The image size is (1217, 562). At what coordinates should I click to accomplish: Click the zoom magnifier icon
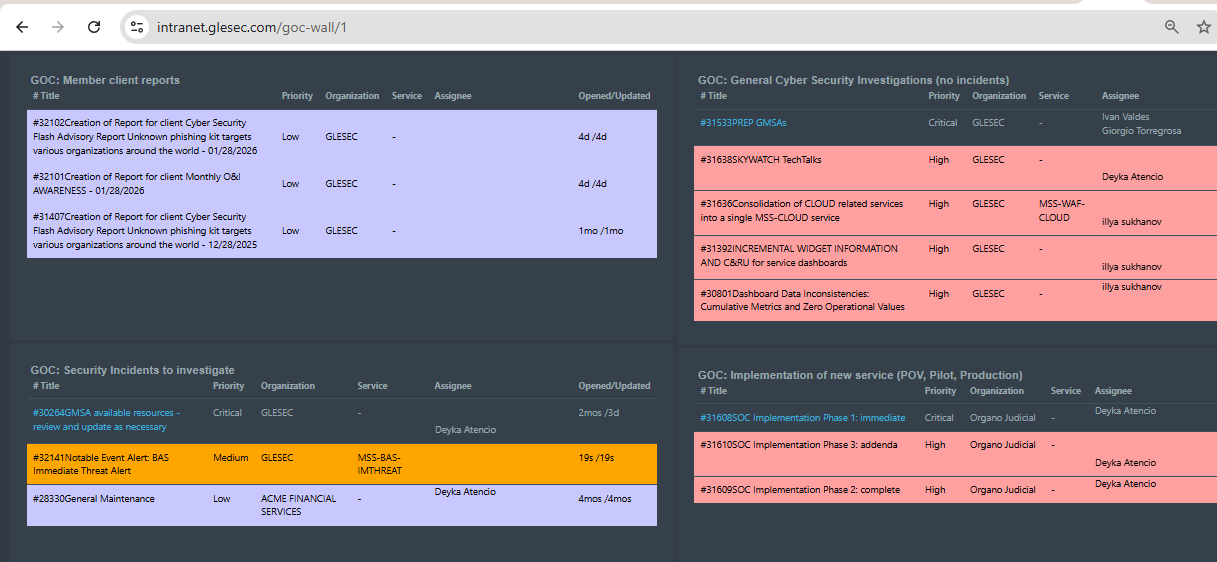[1171, 27]
